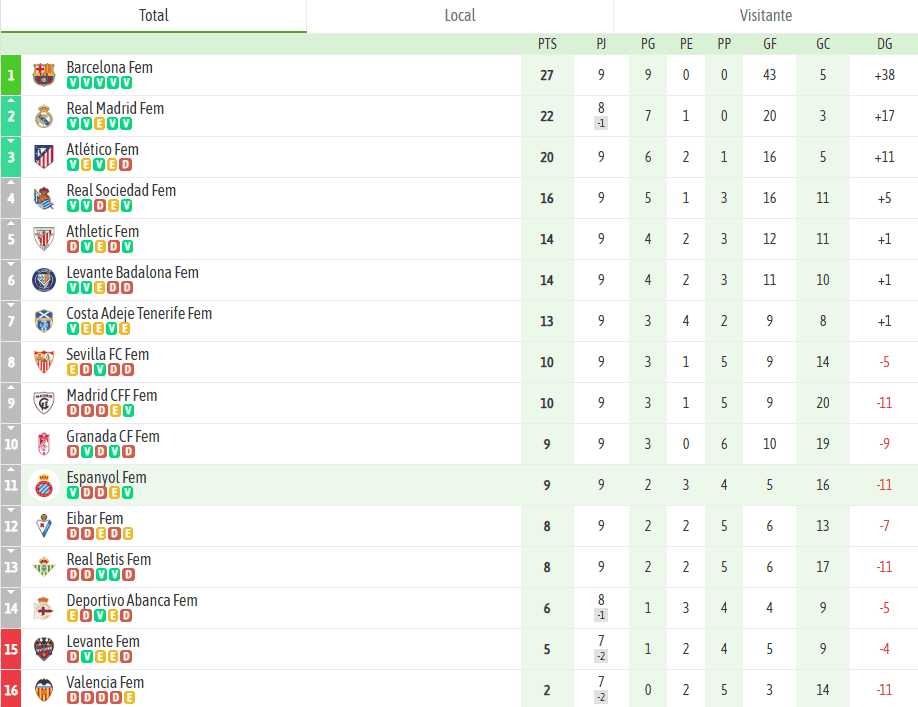This screenshot has width=918, height=707.
Task: Click the Granada CF Fem crest
Action: click(x=44, y=444)
